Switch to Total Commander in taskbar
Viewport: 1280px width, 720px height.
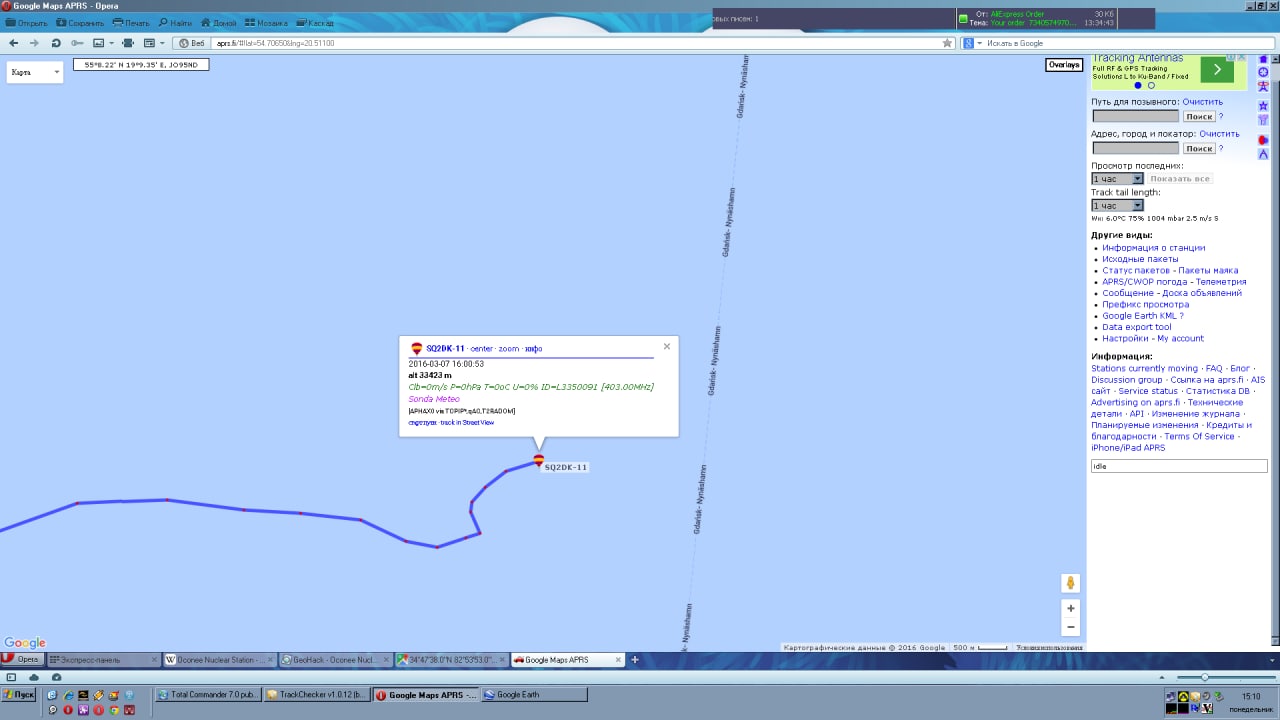pos(209,695)
